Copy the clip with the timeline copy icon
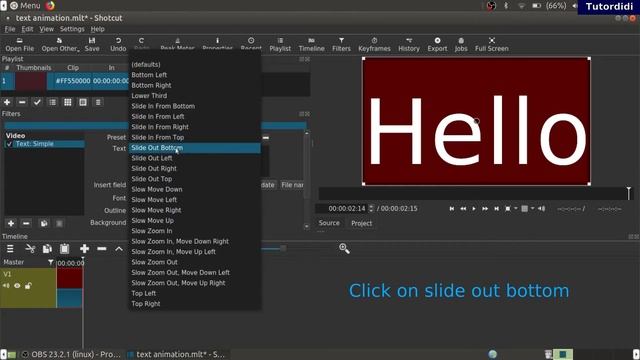This screenshot has width=640, height=360. click(x=47, y=249)
